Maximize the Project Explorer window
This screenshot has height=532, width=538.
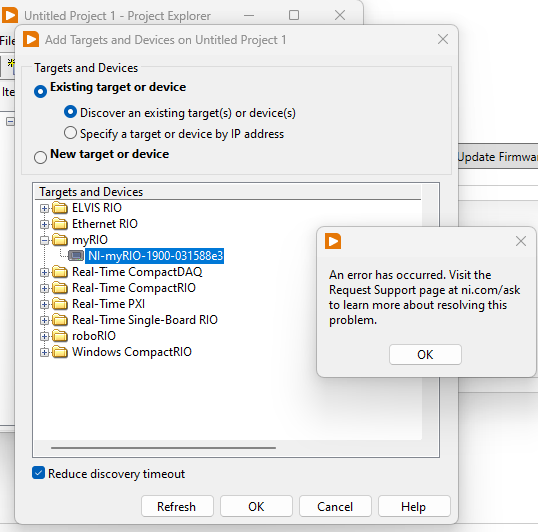point(294,15)
